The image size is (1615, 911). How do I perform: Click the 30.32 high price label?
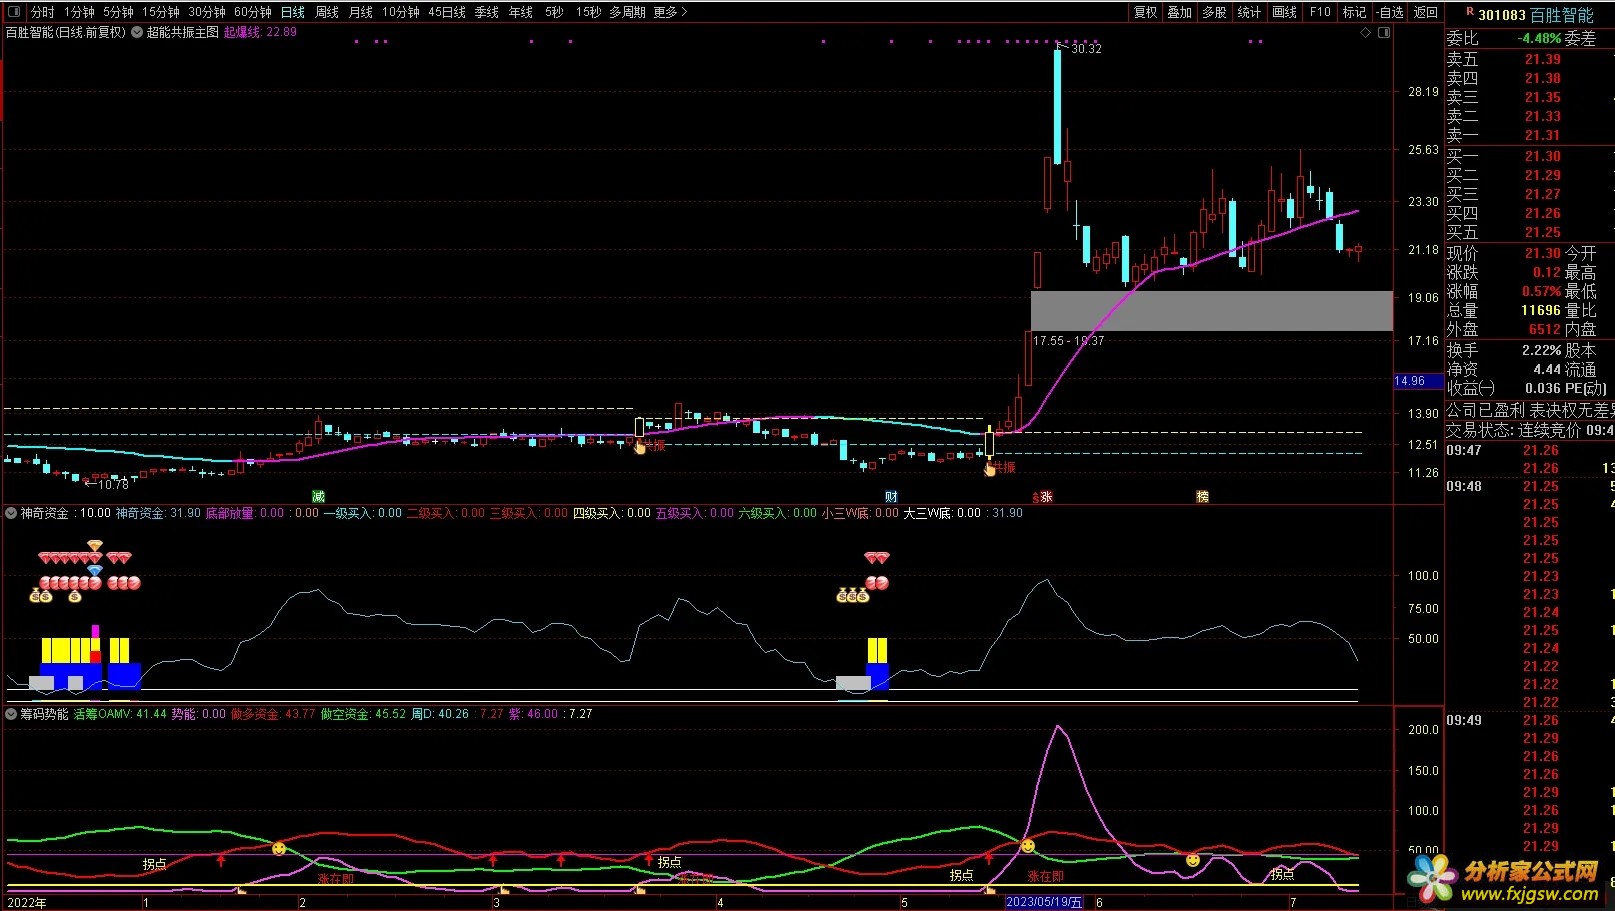[1086, 49]
